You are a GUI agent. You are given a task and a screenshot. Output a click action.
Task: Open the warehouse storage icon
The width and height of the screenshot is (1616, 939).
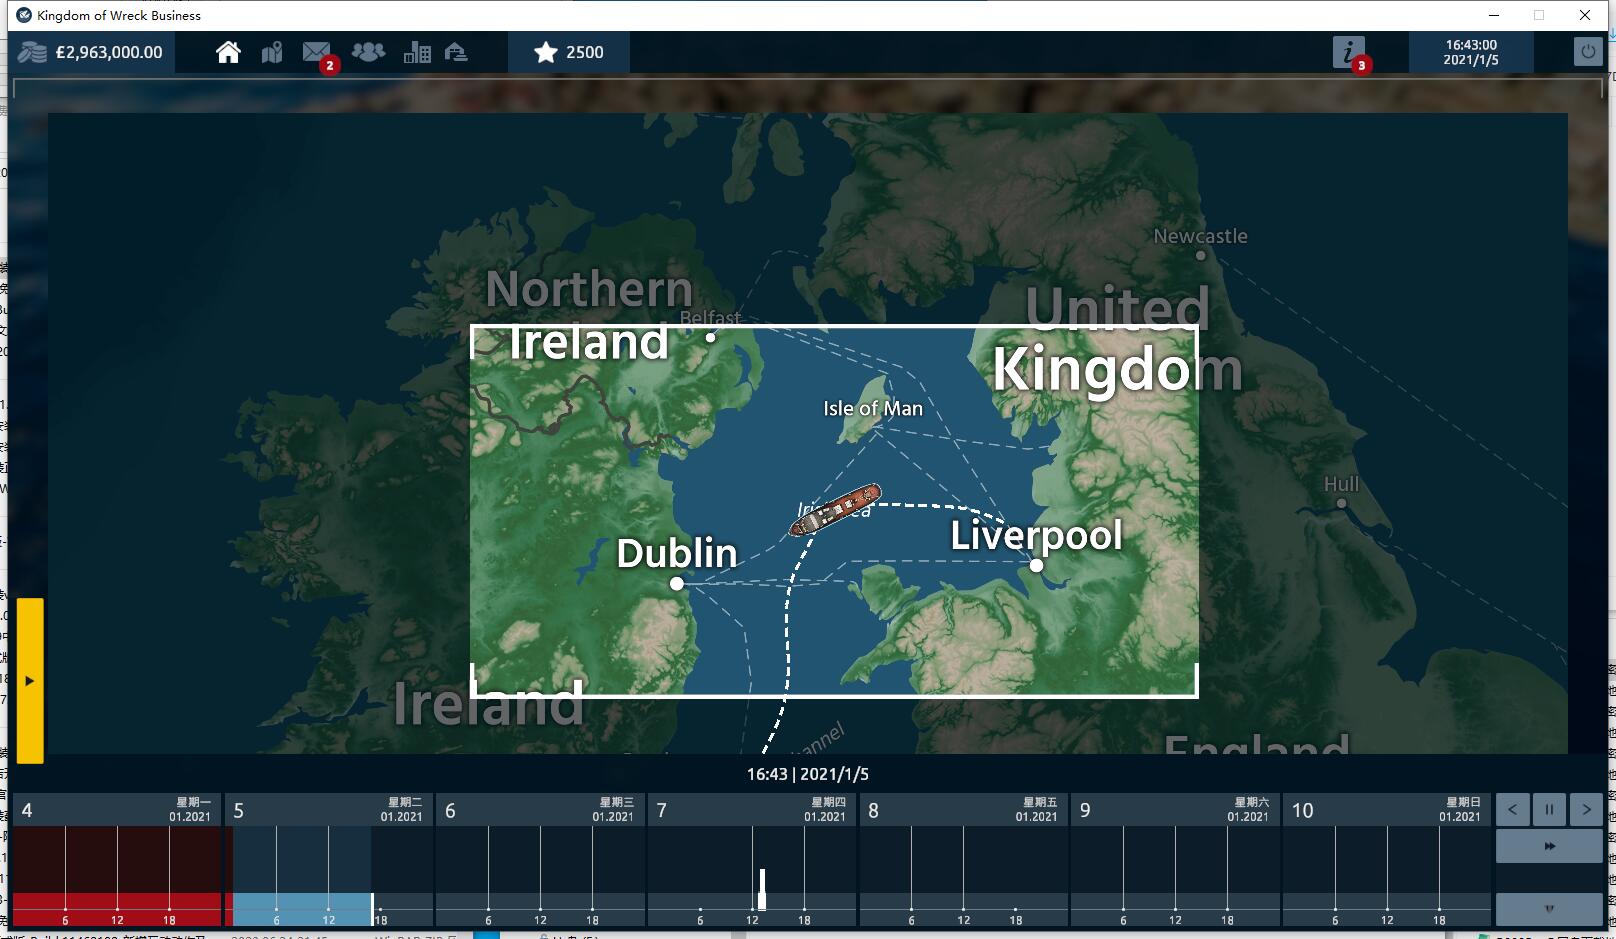point(456,53)
